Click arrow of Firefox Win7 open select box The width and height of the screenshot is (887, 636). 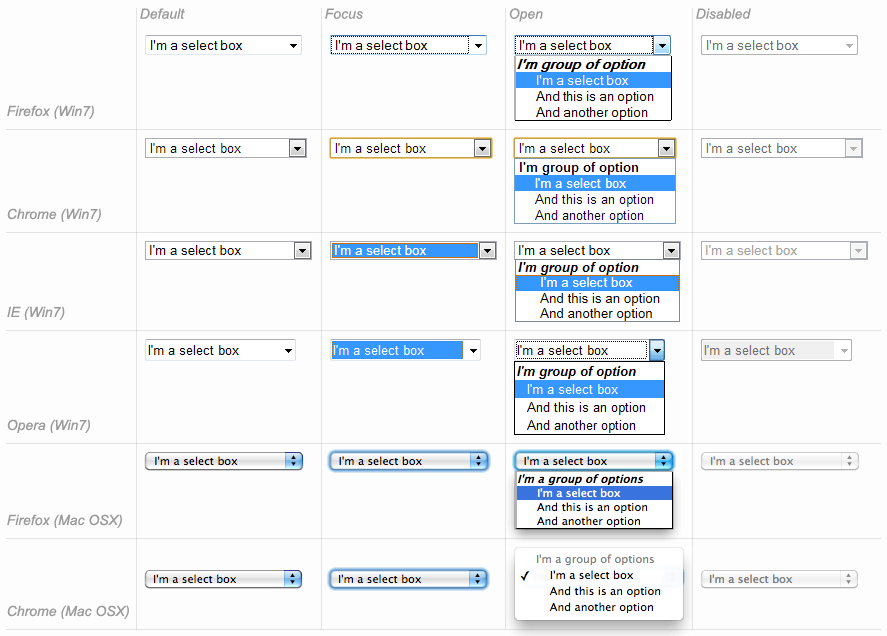pyautogui.click(x=662, y=45)
